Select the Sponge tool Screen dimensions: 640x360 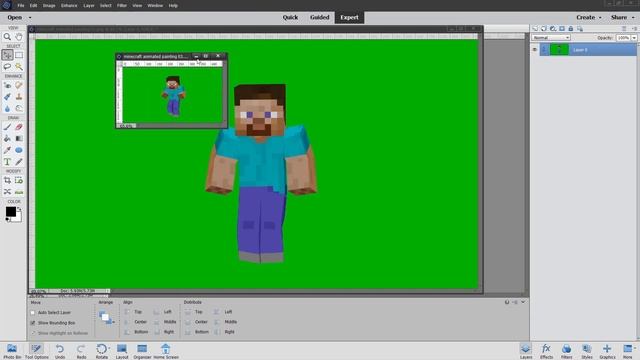click(19, 108)
